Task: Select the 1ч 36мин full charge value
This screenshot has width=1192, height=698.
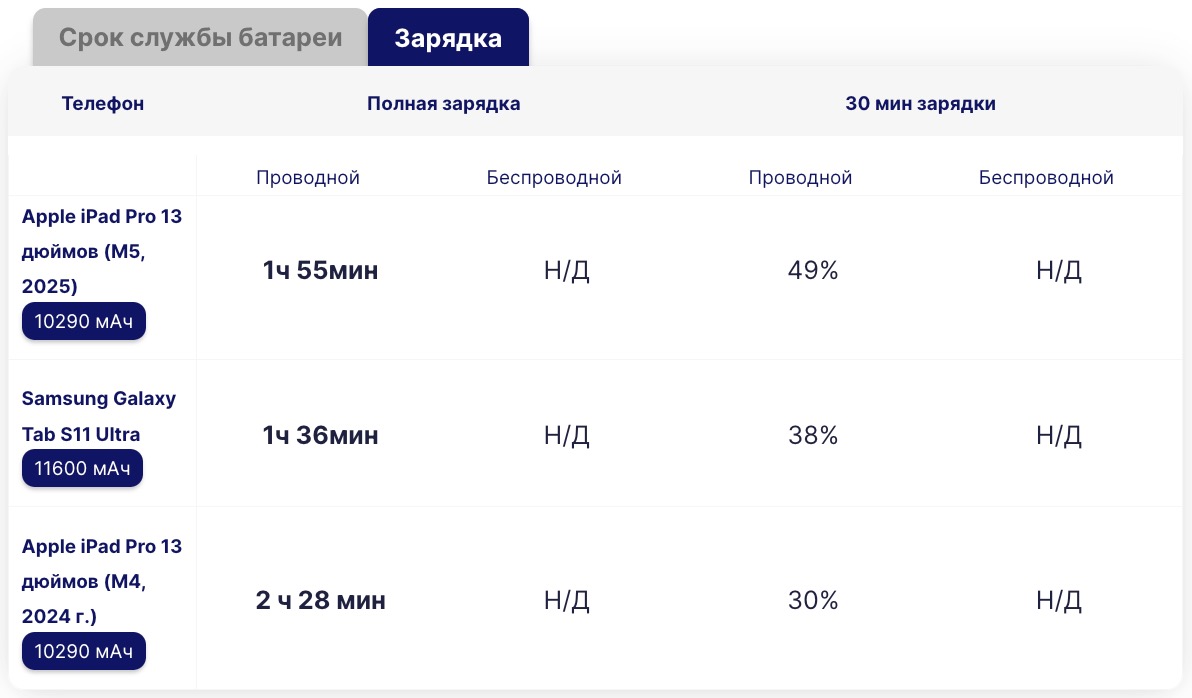Action: click(x=320, y=436)
